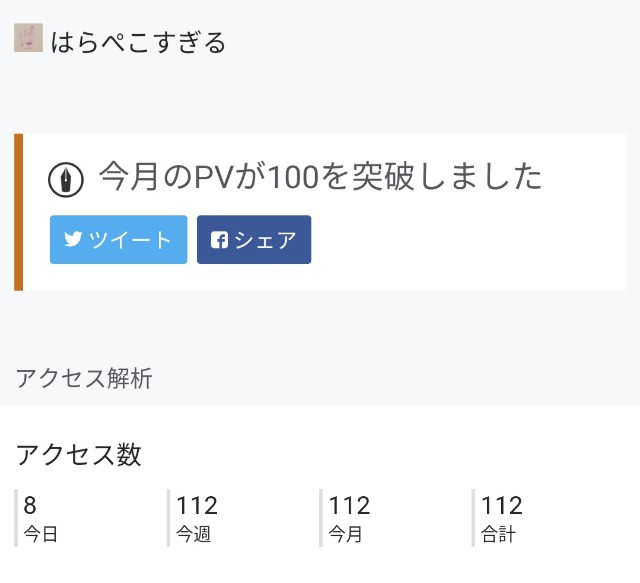Select the 今月 stat showing 112
This screenshot has height=583, width=640.
tap(349, 505)
